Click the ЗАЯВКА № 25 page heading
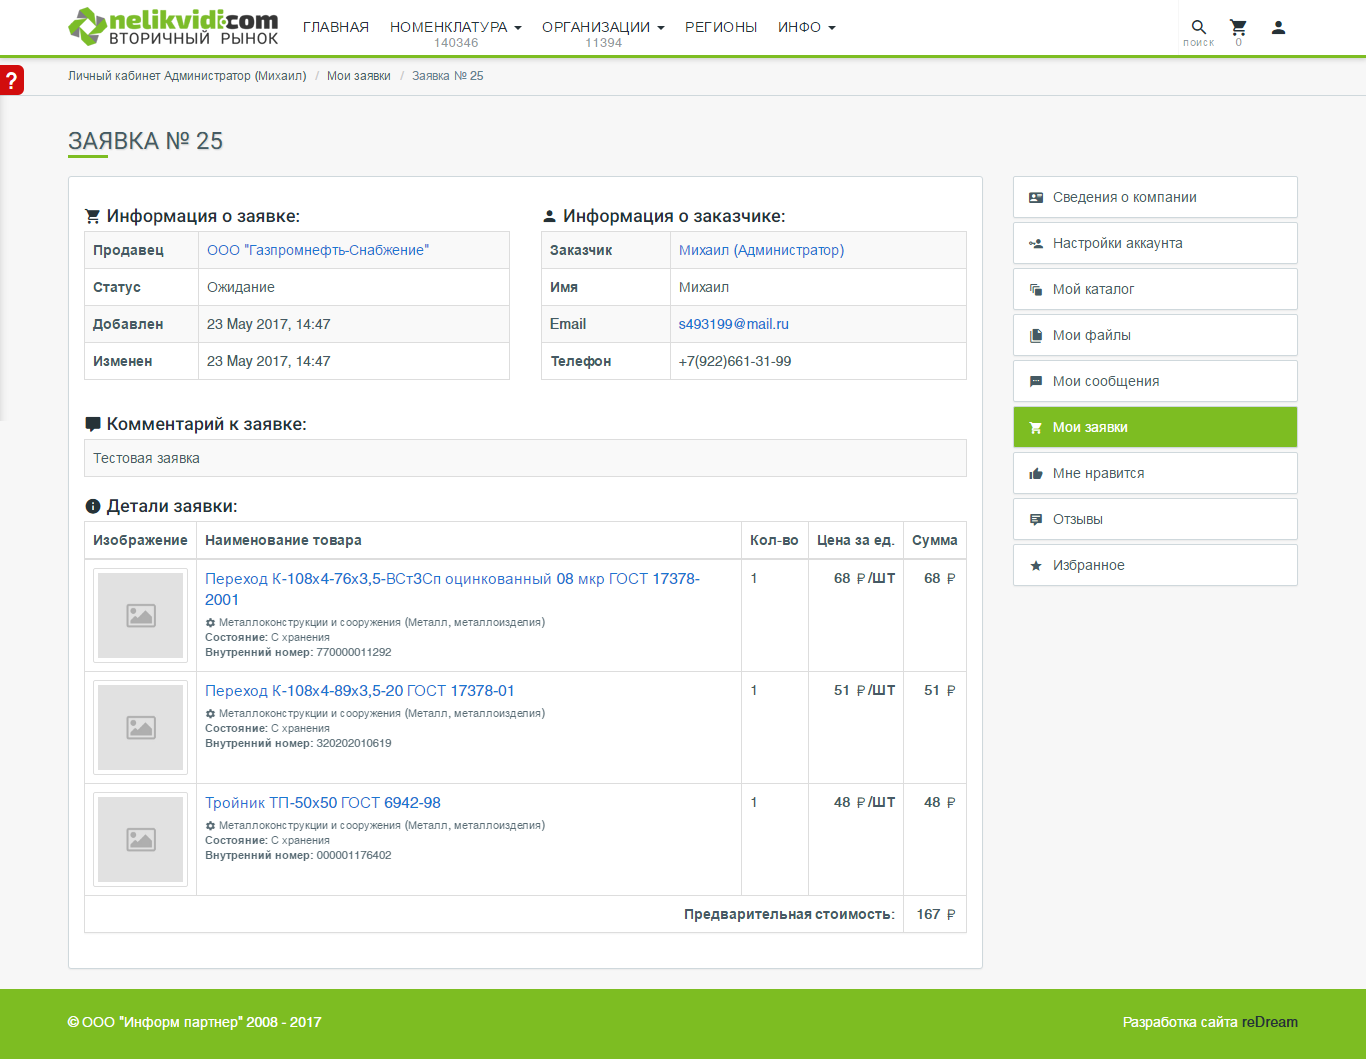 (145, 141)
